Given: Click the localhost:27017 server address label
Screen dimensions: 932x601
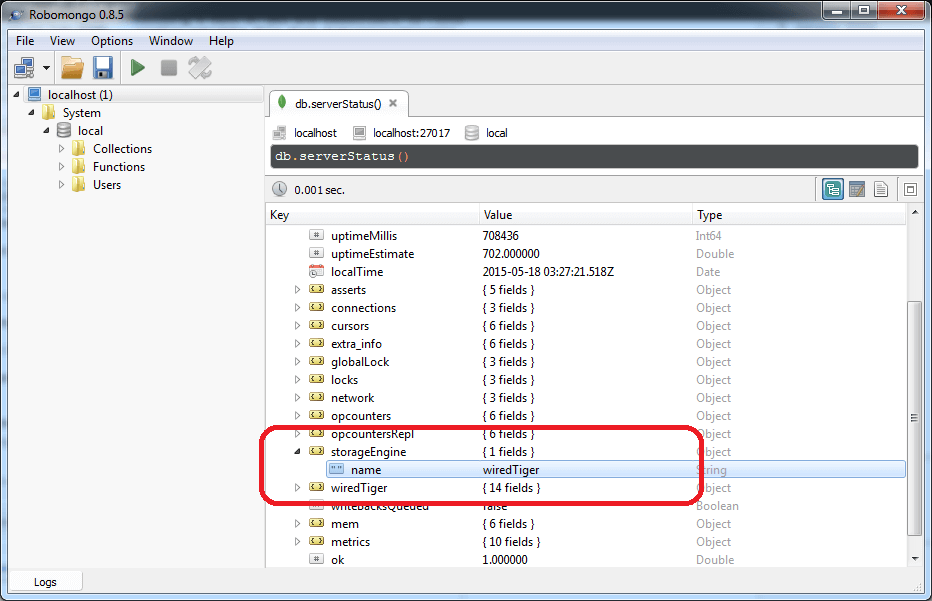Looking at the screenshot, I should (411, 133).
